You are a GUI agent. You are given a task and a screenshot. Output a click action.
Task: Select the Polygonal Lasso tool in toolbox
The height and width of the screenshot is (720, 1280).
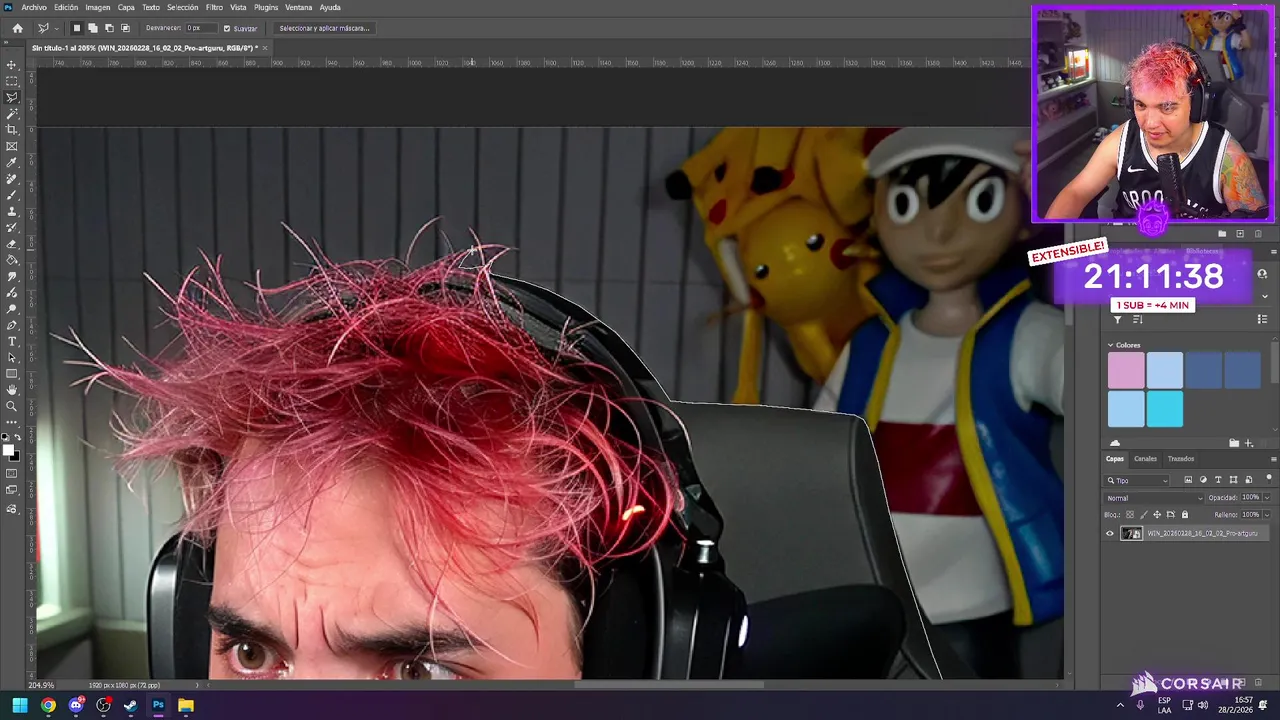click(x=12, y=97)
